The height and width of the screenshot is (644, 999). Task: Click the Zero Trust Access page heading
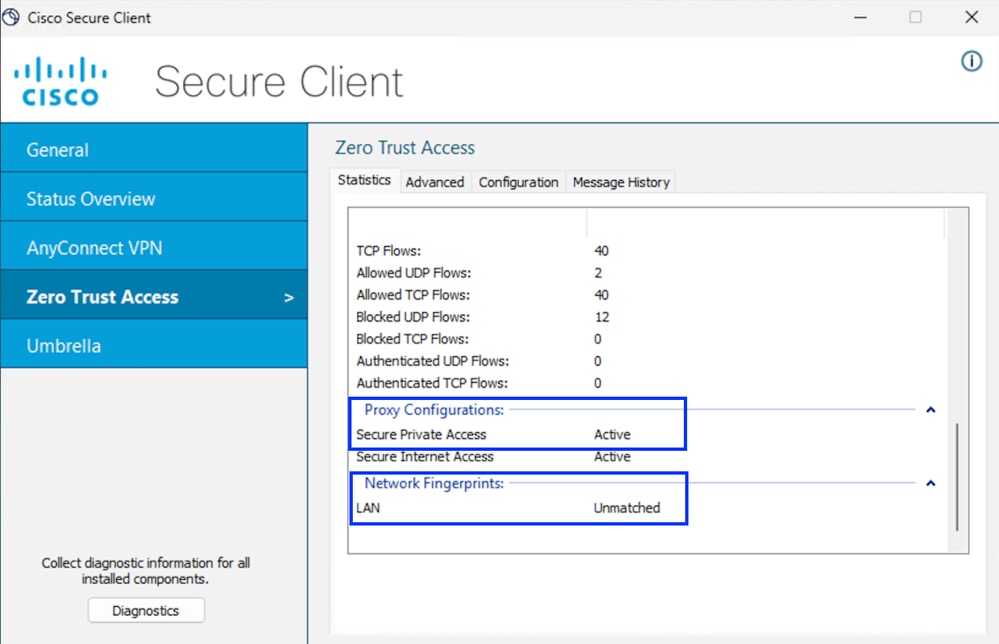pyautogui.click(x=405, y=148)
